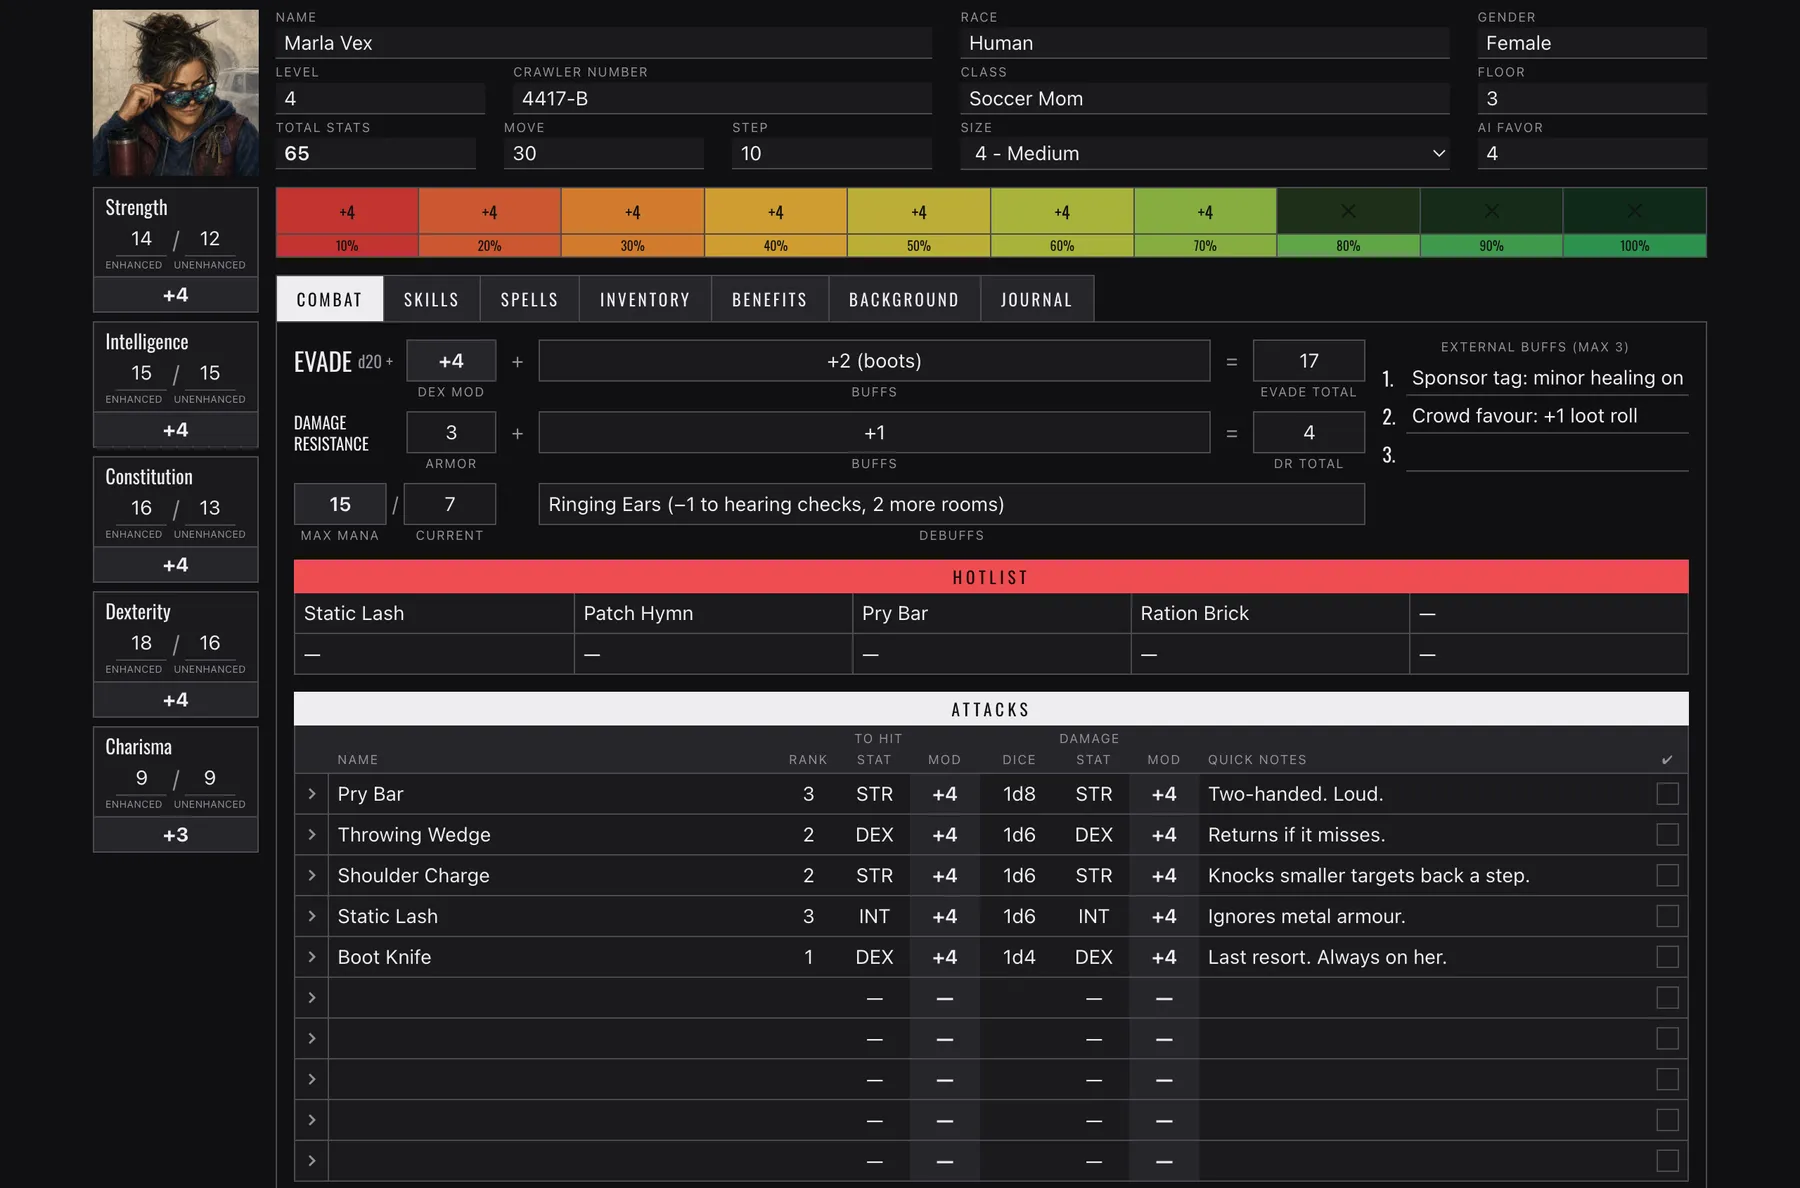Click the Patch Hymn hotlist slot
Image resolution: width=1800 pixels, height=1188 pixels.
(x=713, y=613)
